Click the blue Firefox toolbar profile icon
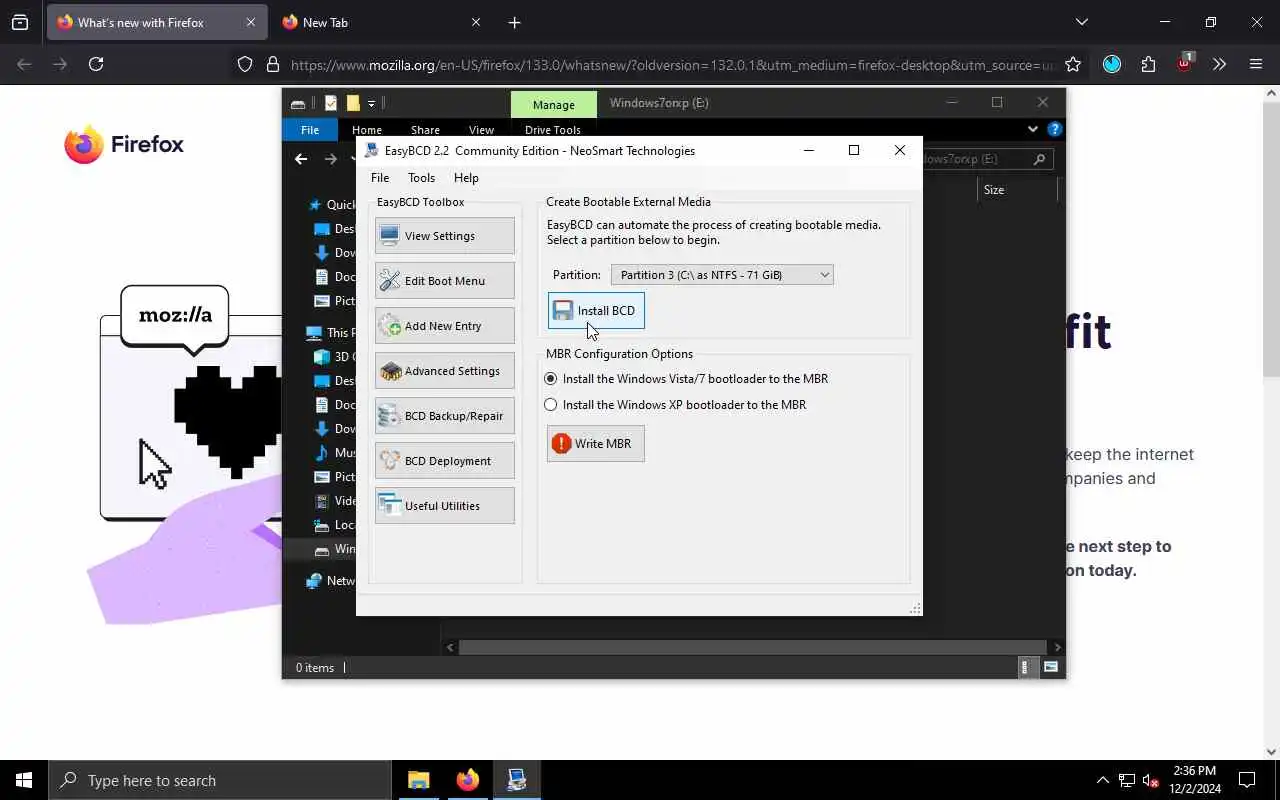This screenshot has height=800, width=1280. (x=1112, y=64)
